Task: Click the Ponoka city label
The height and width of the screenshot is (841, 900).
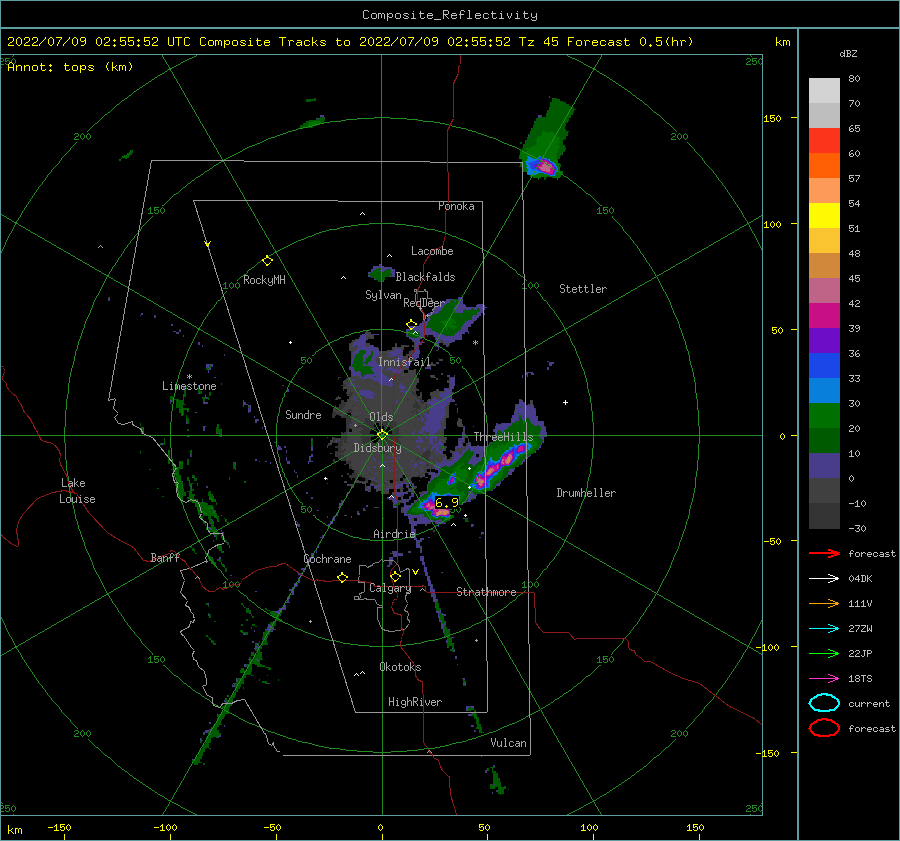Action: pyautogui.click(x=456, y=206)
